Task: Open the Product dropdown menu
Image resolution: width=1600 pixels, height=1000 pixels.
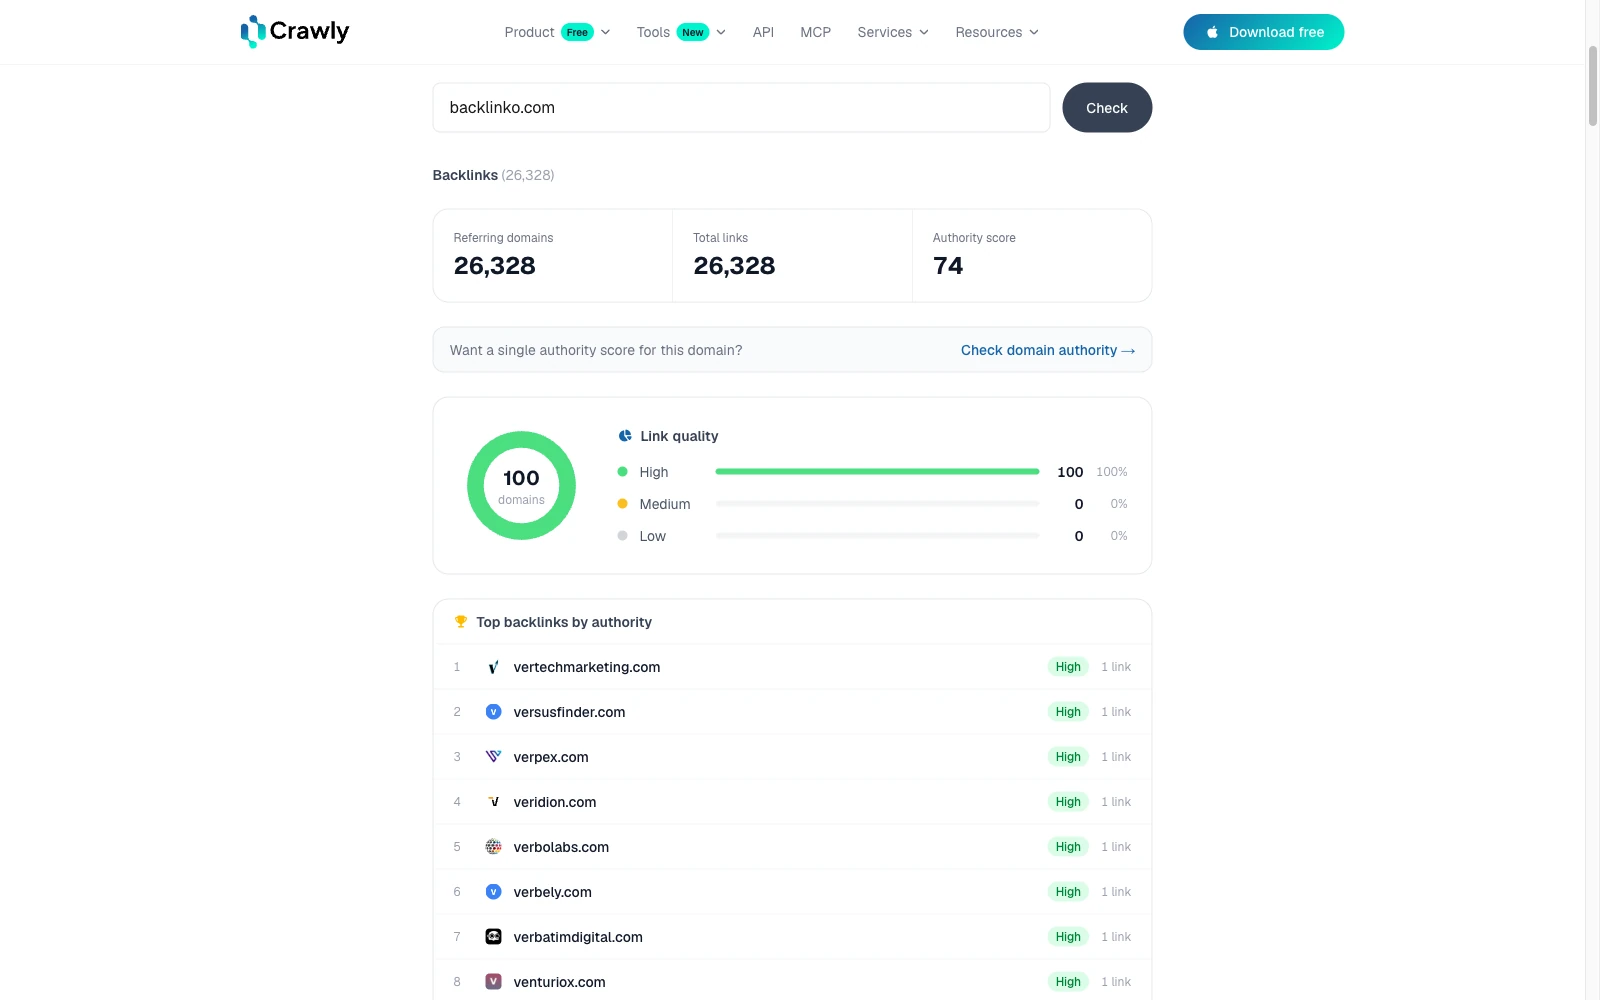Action: [x=557, y=32]
